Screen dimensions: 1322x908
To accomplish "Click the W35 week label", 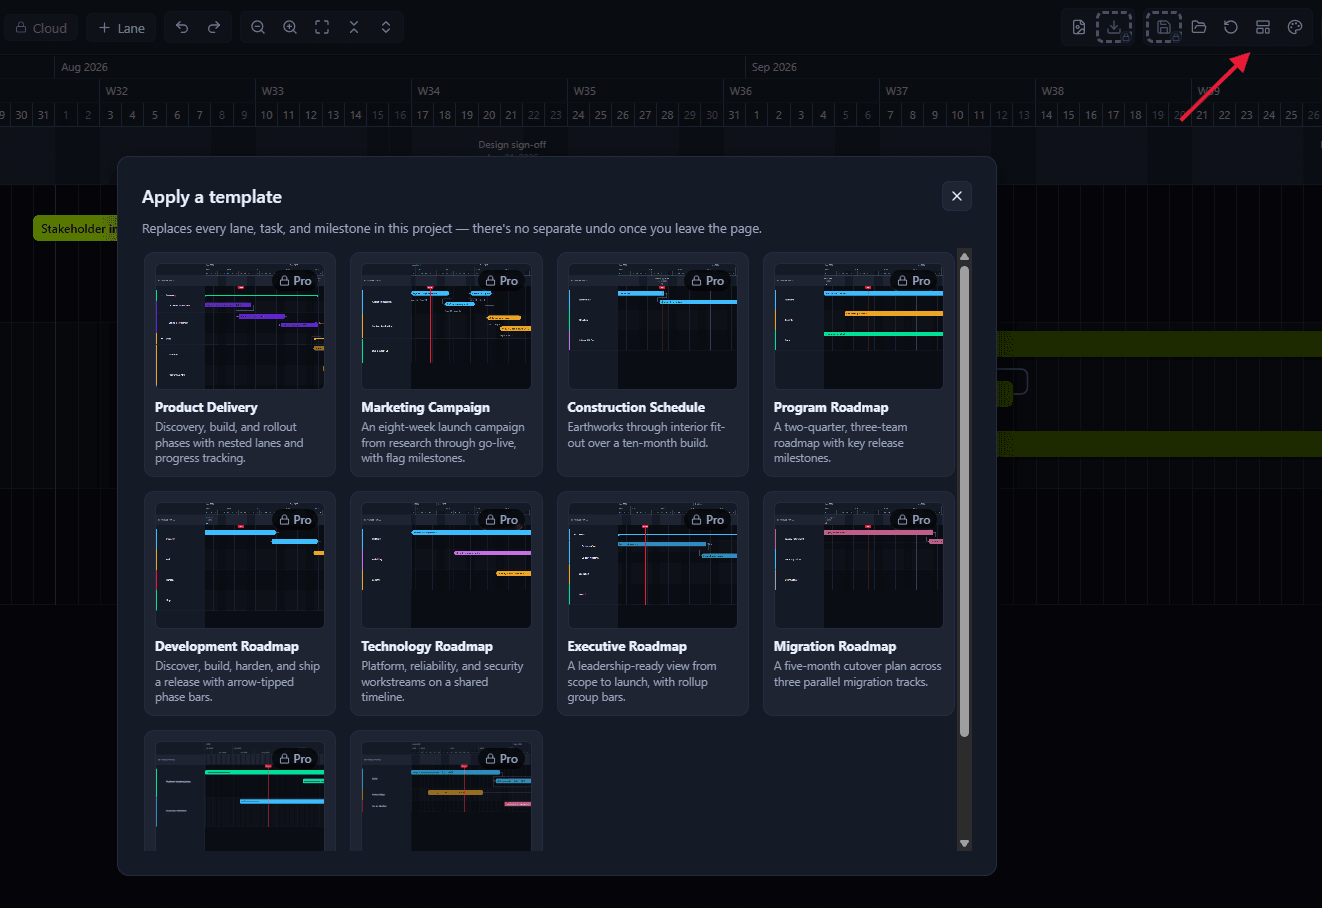I will point(585,91).
